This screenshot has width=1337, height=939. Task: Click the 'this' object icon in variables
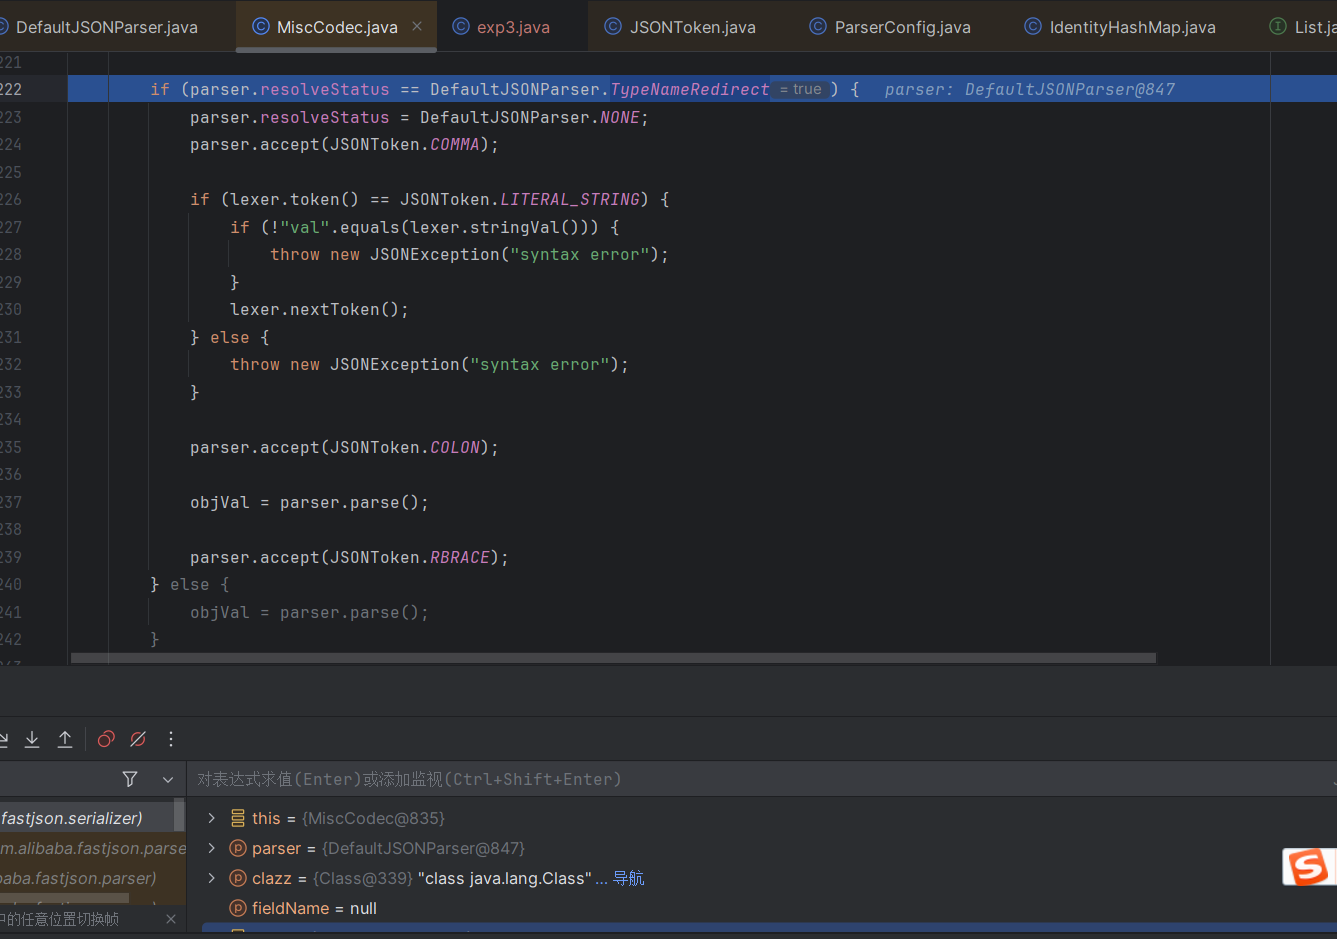[x=238, y=818]
